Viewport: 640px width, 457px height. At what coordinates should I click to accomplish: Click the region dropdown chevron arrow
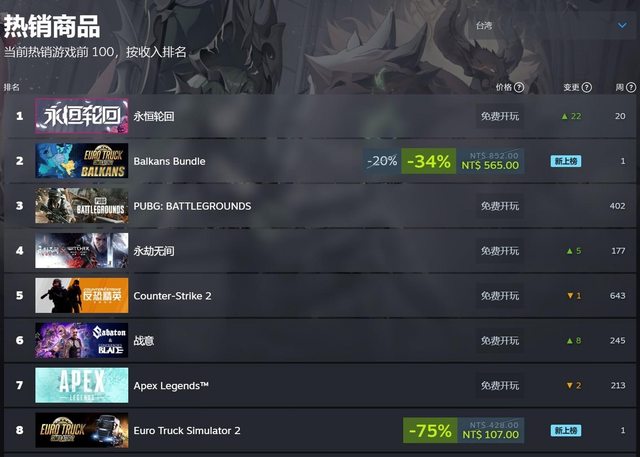tap(622, 25)
